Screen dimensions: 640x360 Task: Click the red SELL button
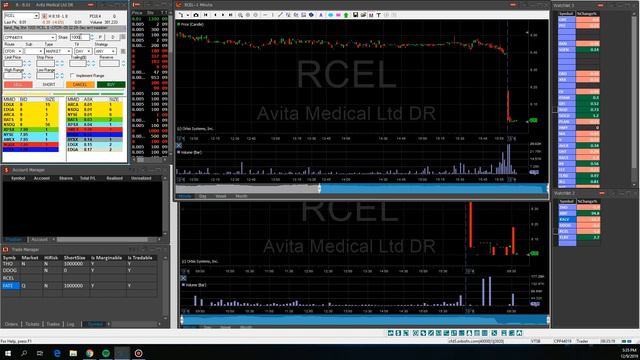(18, 84)
